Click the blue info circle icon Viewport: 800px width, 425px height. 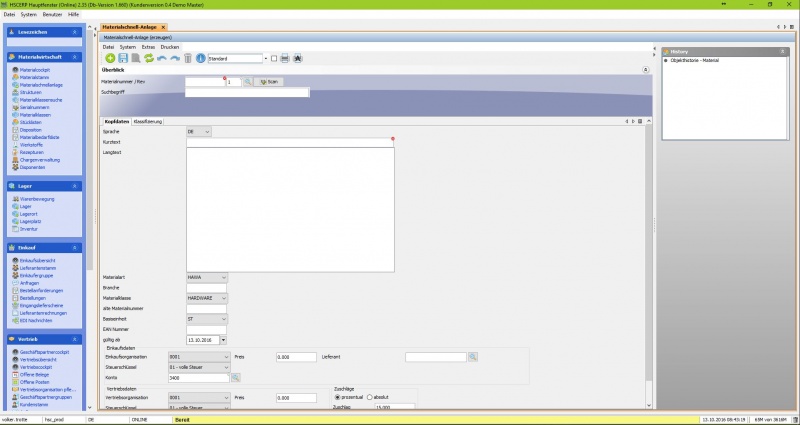pos(200,59)
